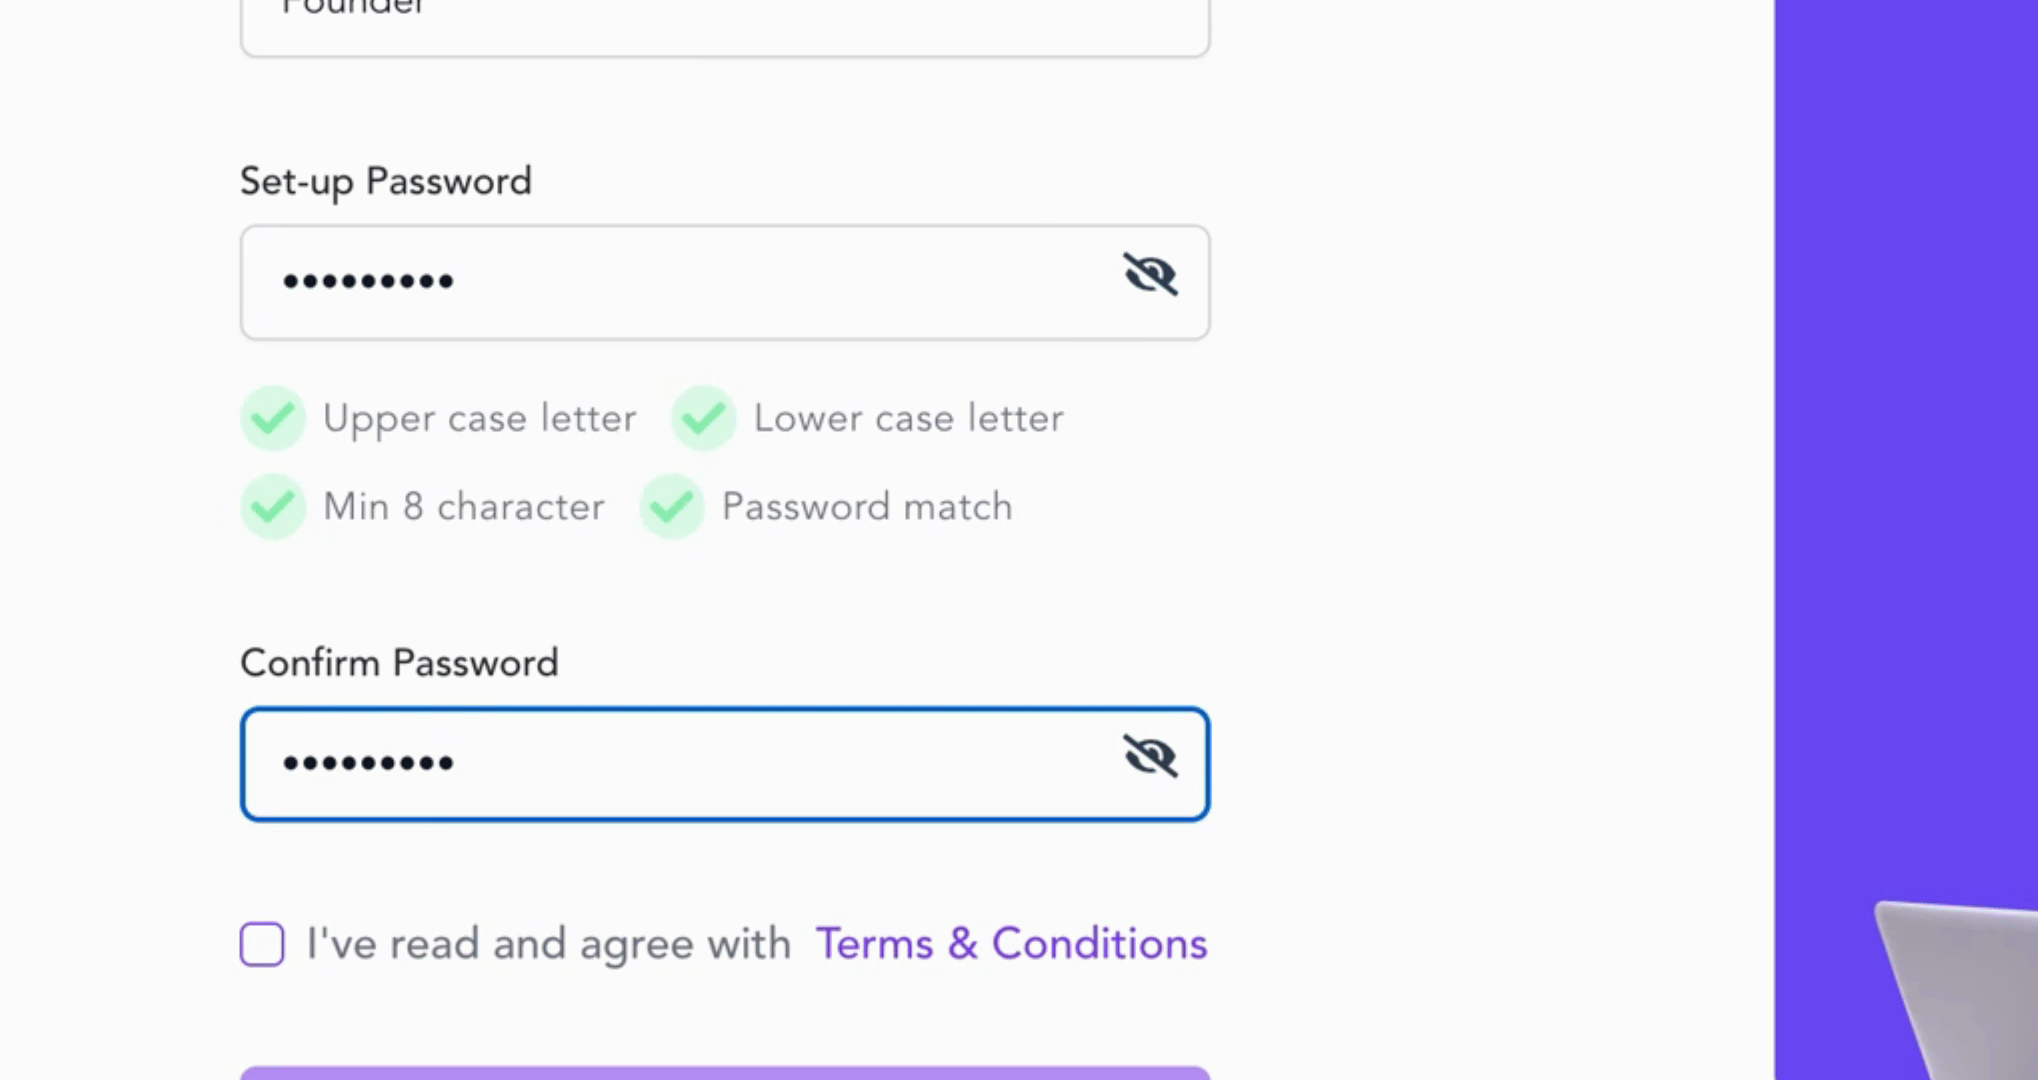Click the "I've read and agree with" text

pyautogui.click(x=548, y=944)
